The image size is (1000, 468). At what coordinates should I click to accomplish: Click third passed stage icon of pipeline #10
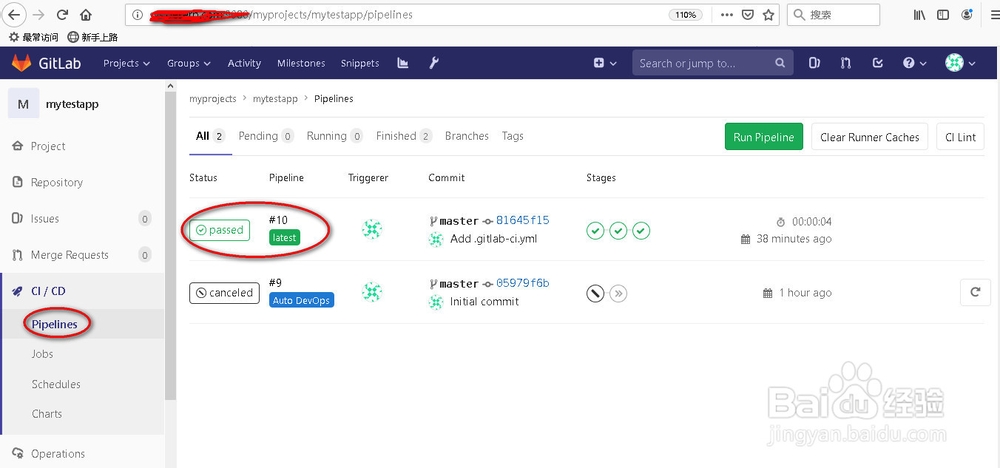tap(641, 230)
